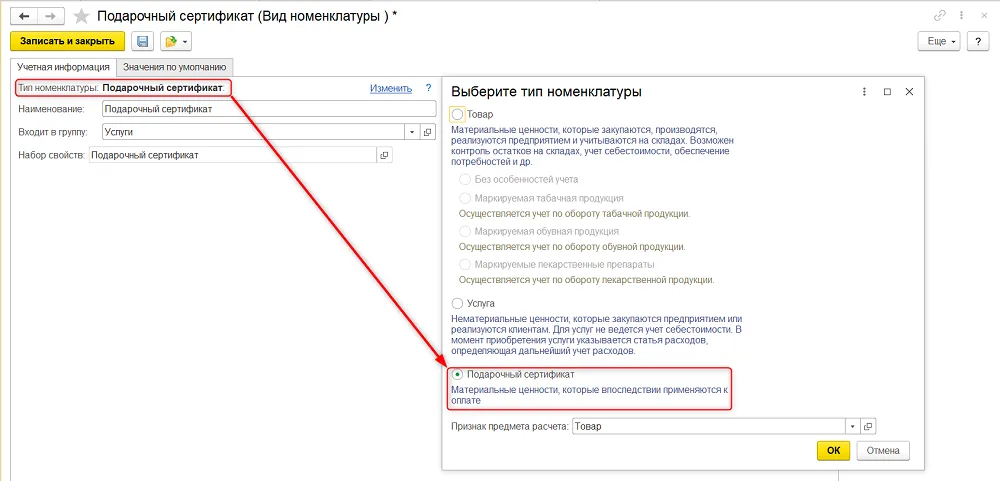Image resolution: width=1000 pixels, height=481 pixels.
Task: Click the Записать и закрыть button
Action: [x=68, y=41]
